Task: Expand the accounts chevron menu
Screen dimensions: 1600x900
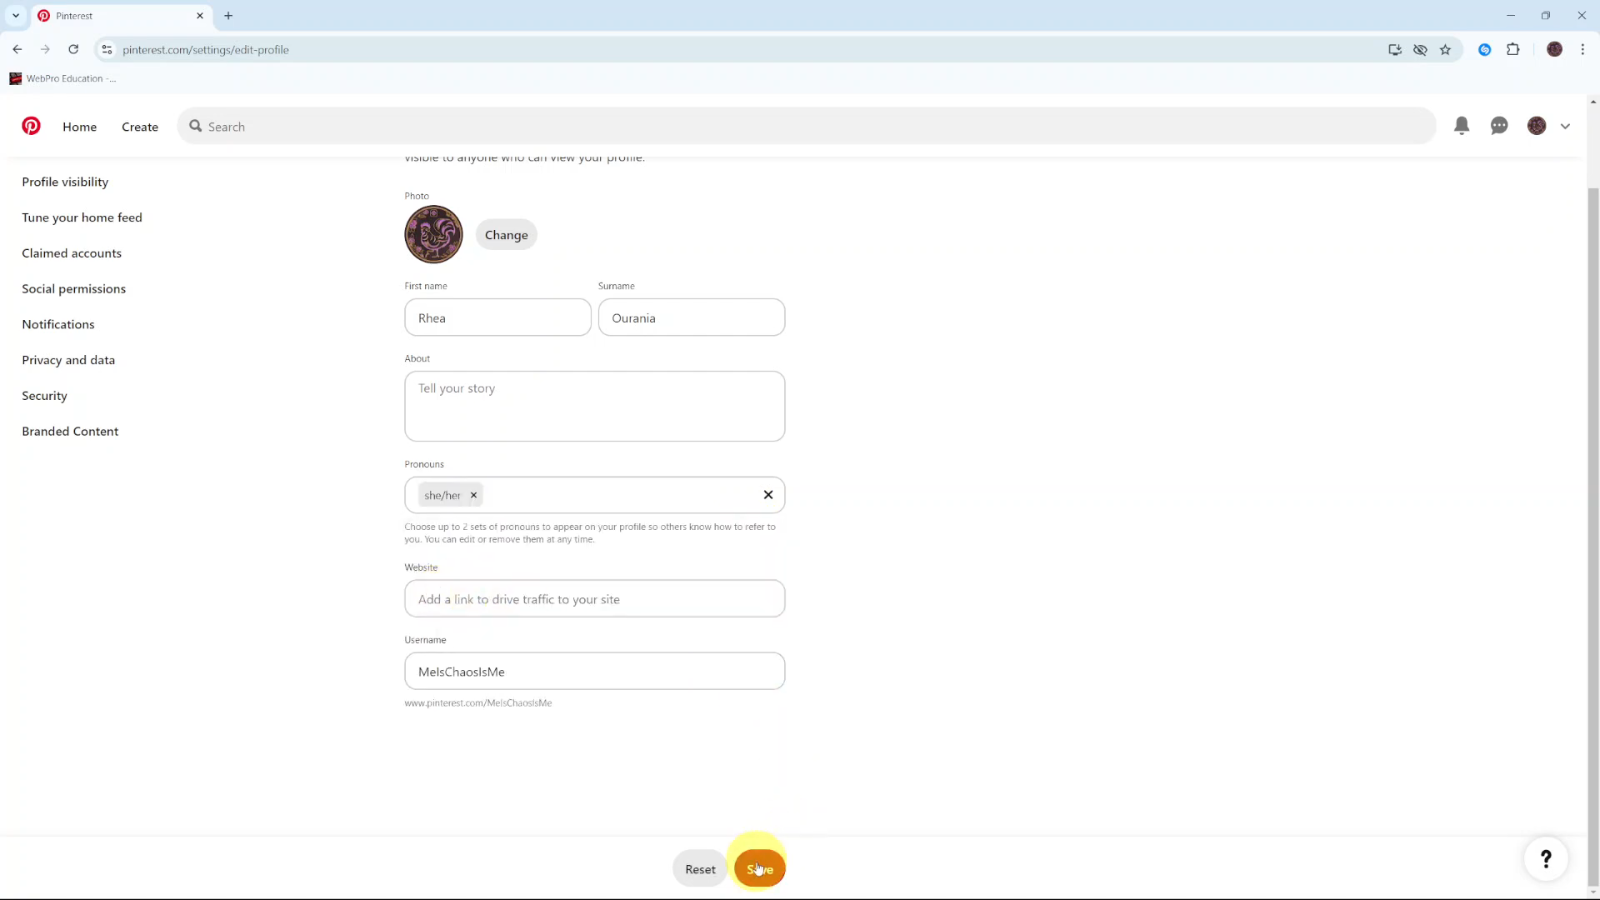Action: 1565,126
